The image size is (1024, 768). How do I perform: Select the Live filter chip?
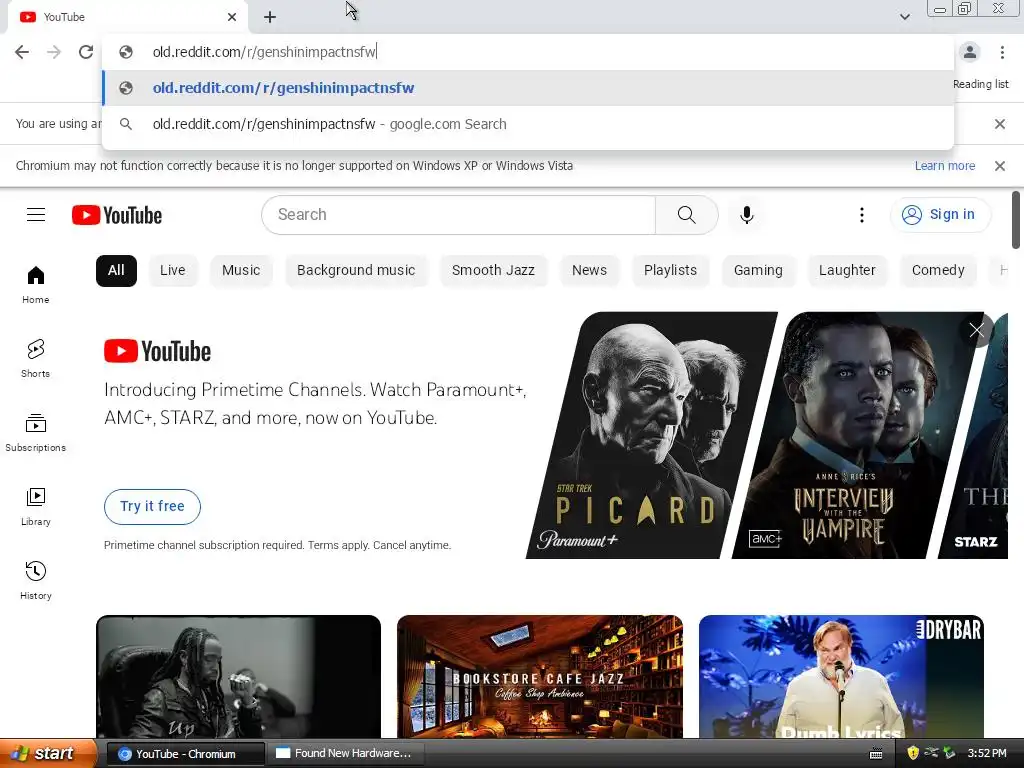click(172, 270)
